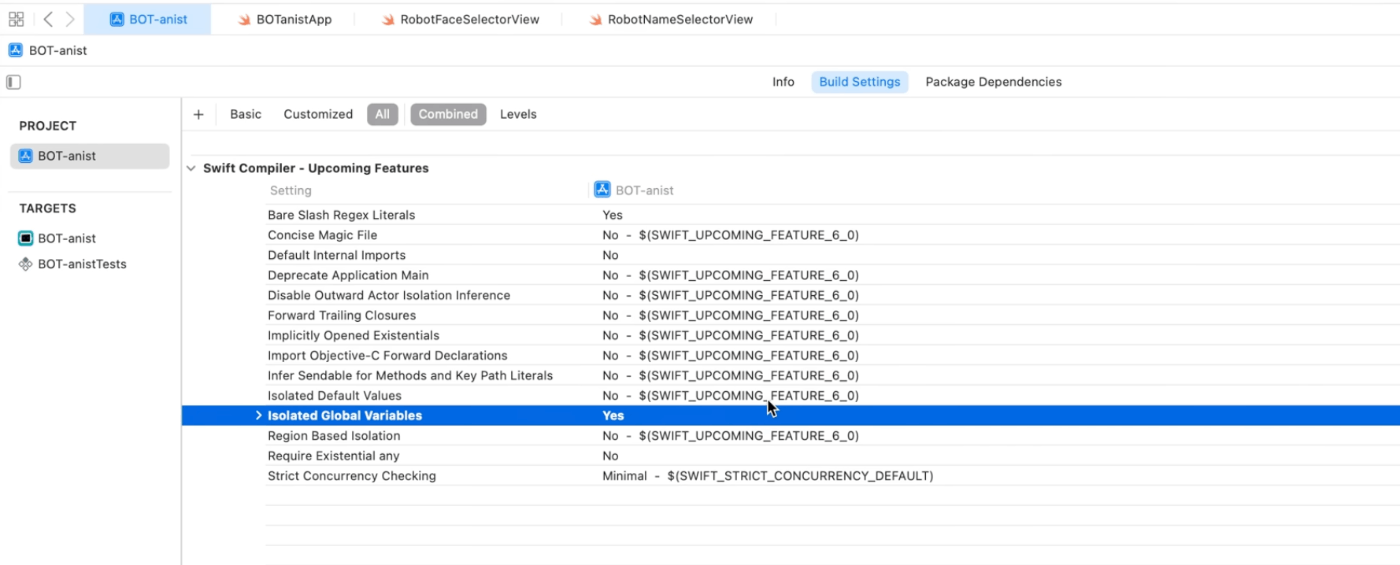This screenshot has width=1400, height=565.
Task: Click the BOT-anist breadcrumb label
Action: point(58,50)
